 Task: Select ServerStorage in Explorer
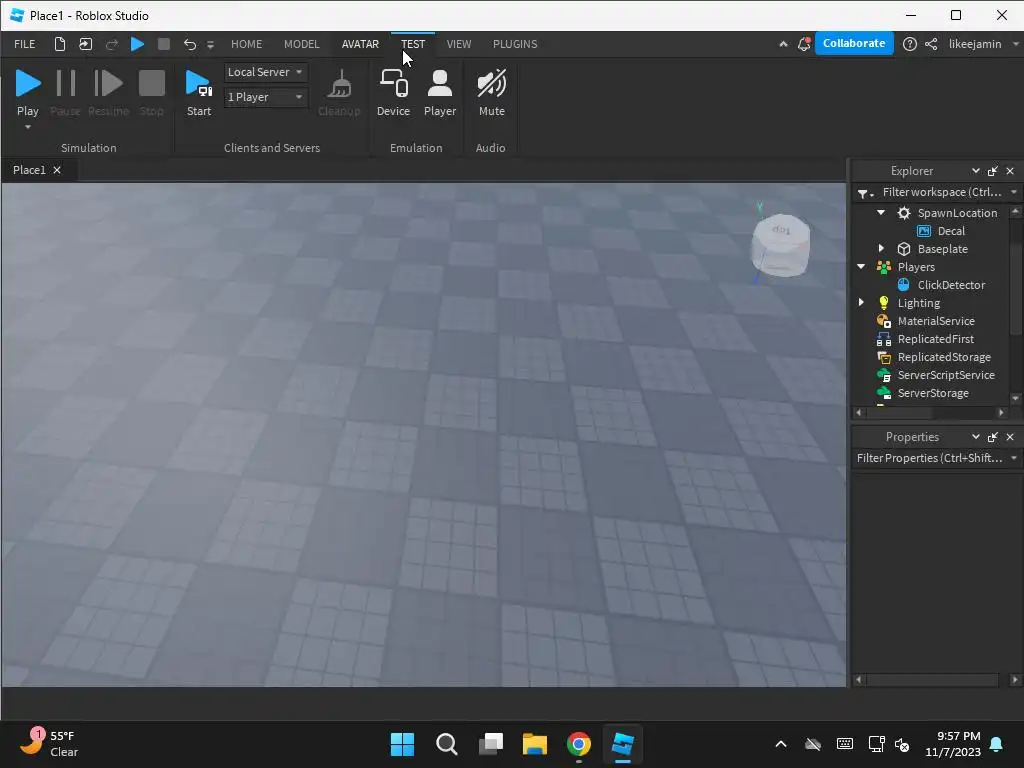pyautogui.click(x=933, y=392)
